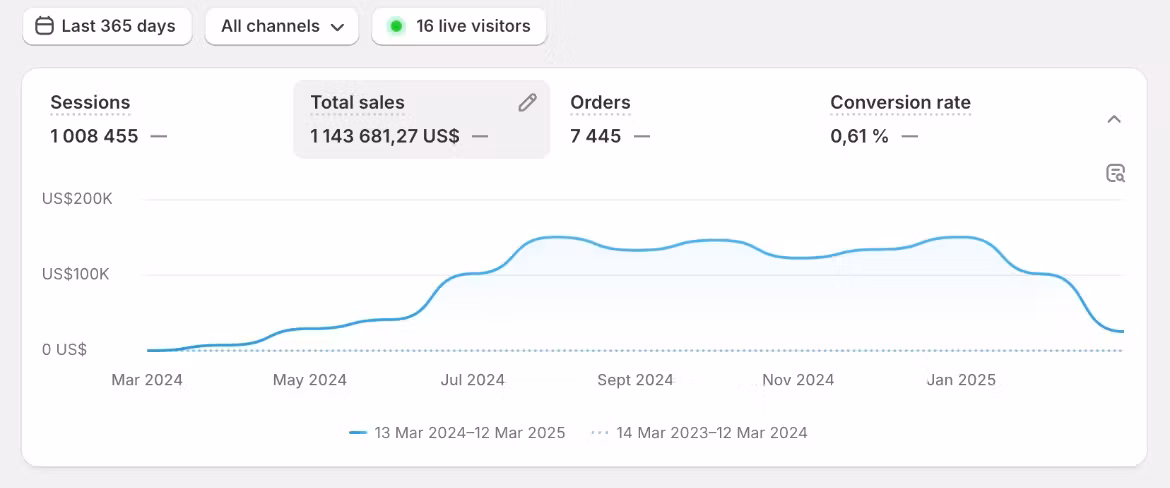Select the Total sales metric tab
Viewport: 1170px width, 488px height.
point(422,119)
